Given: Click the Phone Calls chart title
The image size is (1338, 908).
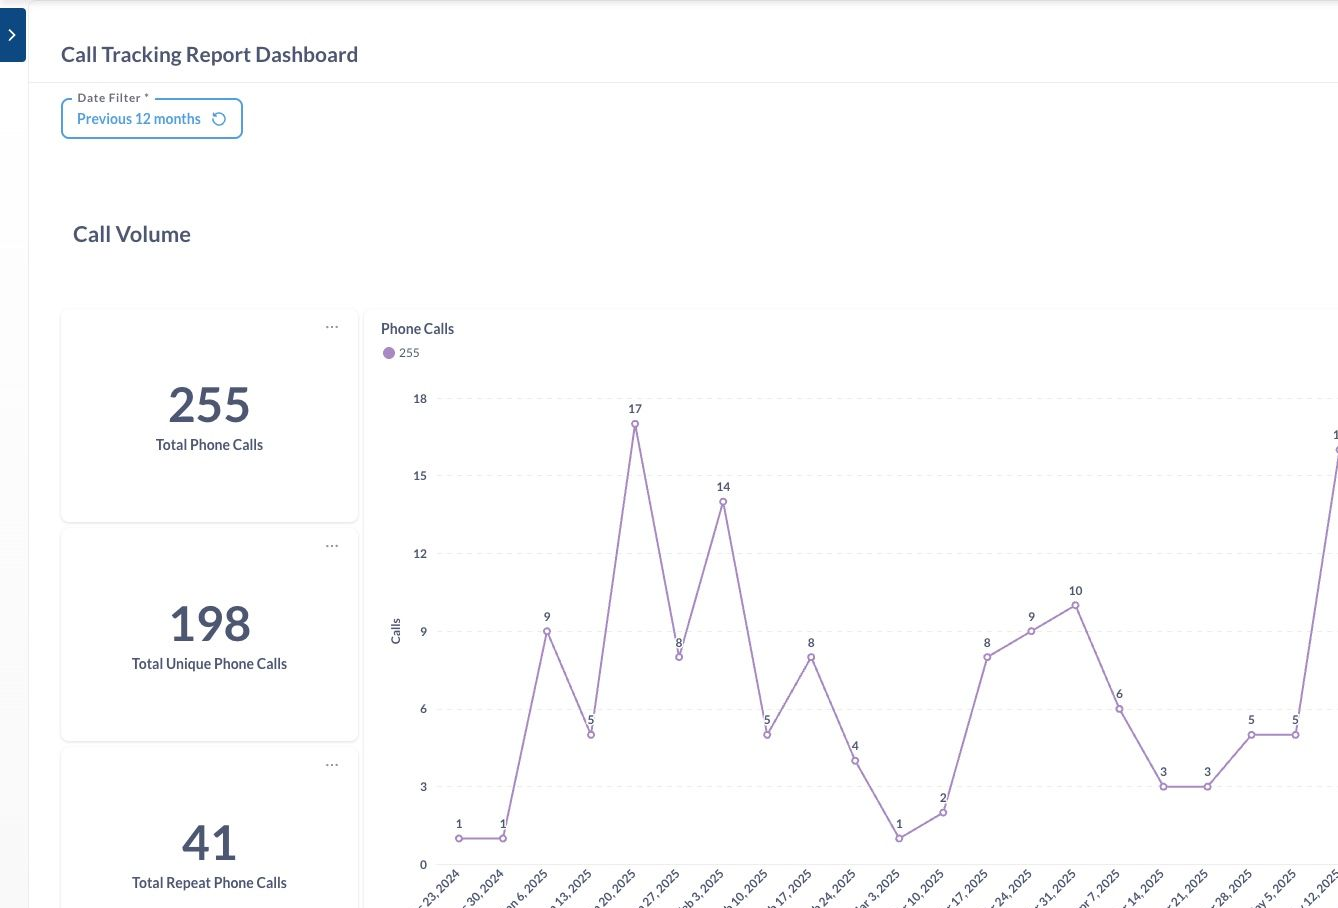Looking at the screenshot, I should 417,328.
